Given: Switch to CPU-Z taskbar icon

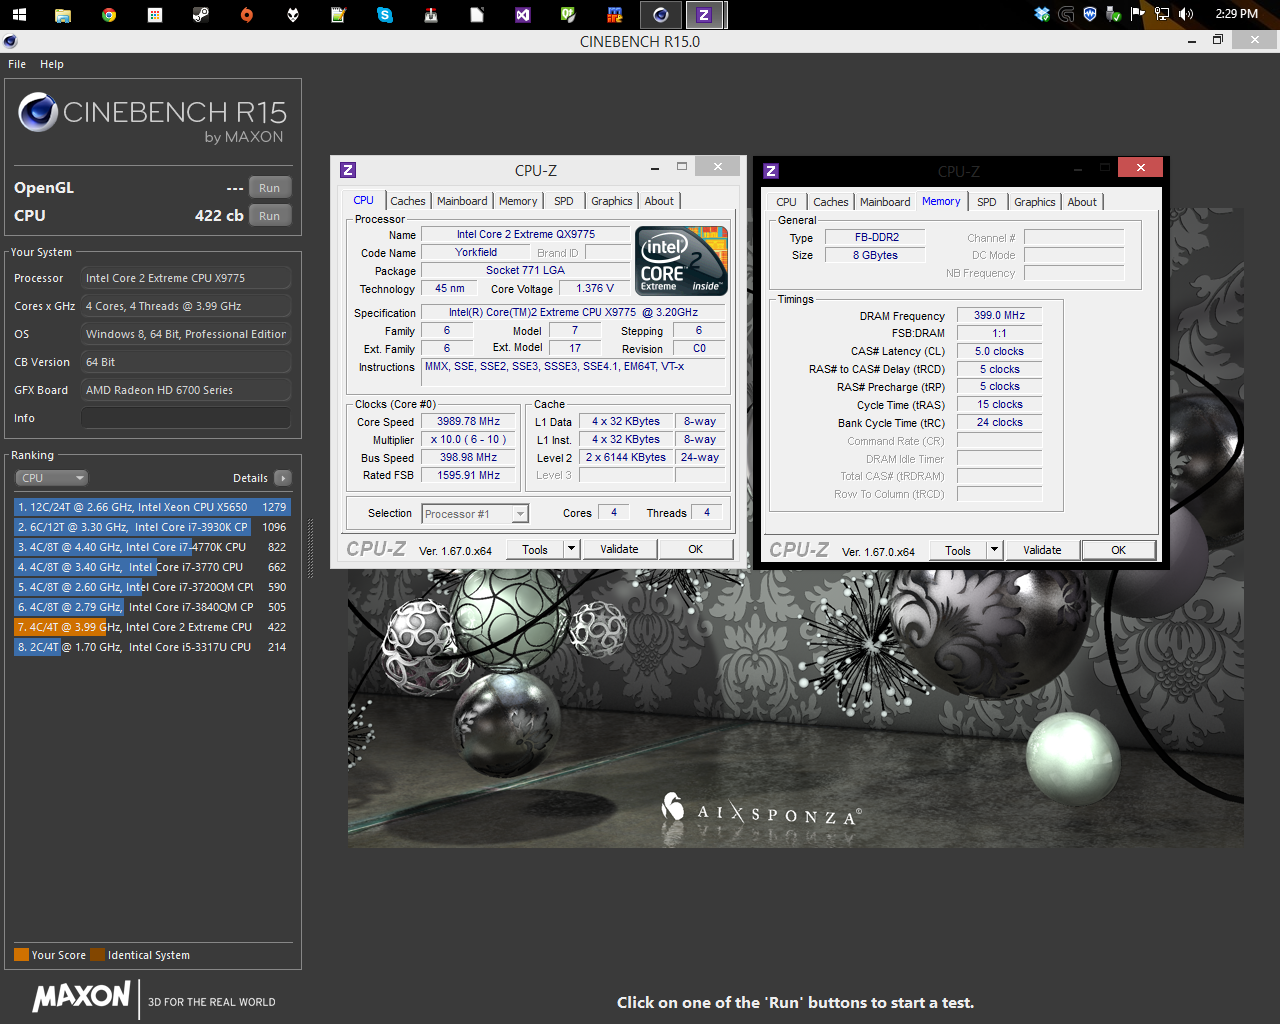Looking at the screenshot, I should [x=704, y=14].
